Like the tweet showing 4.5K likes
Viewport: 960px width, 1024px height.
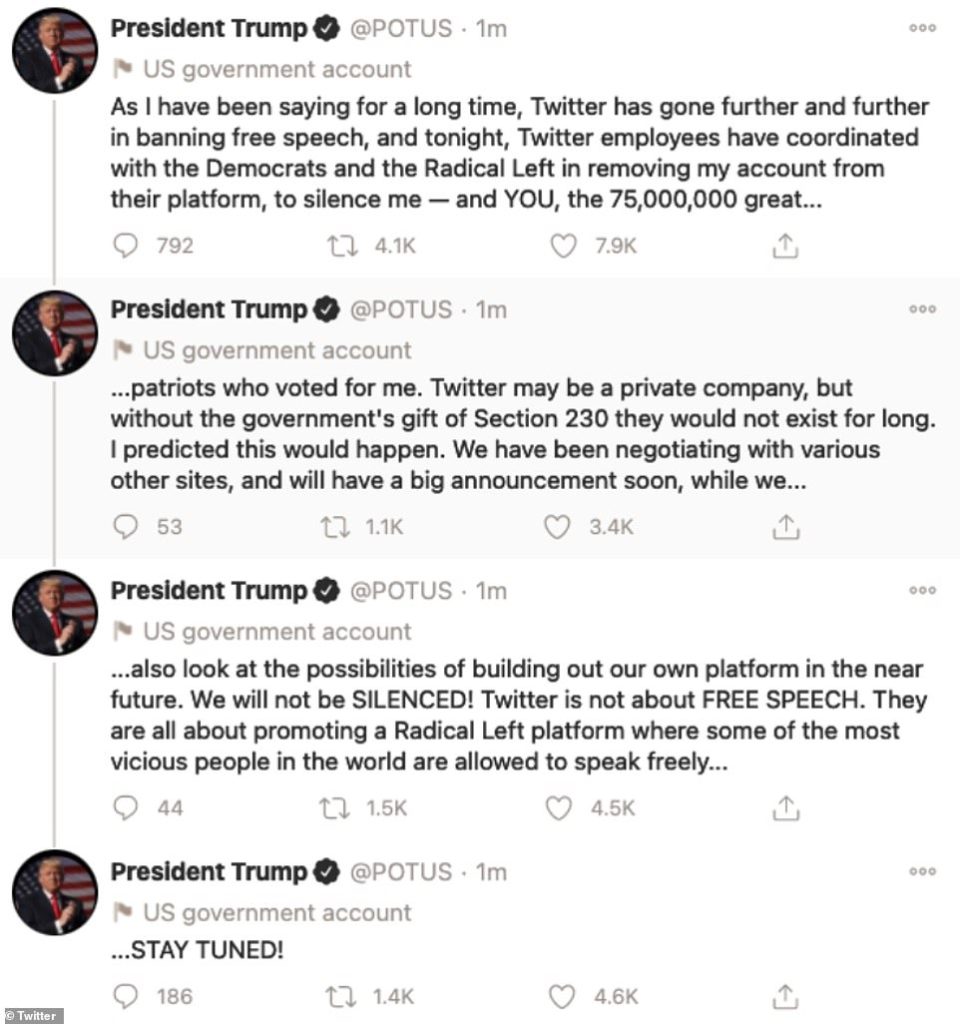[558, 808]
